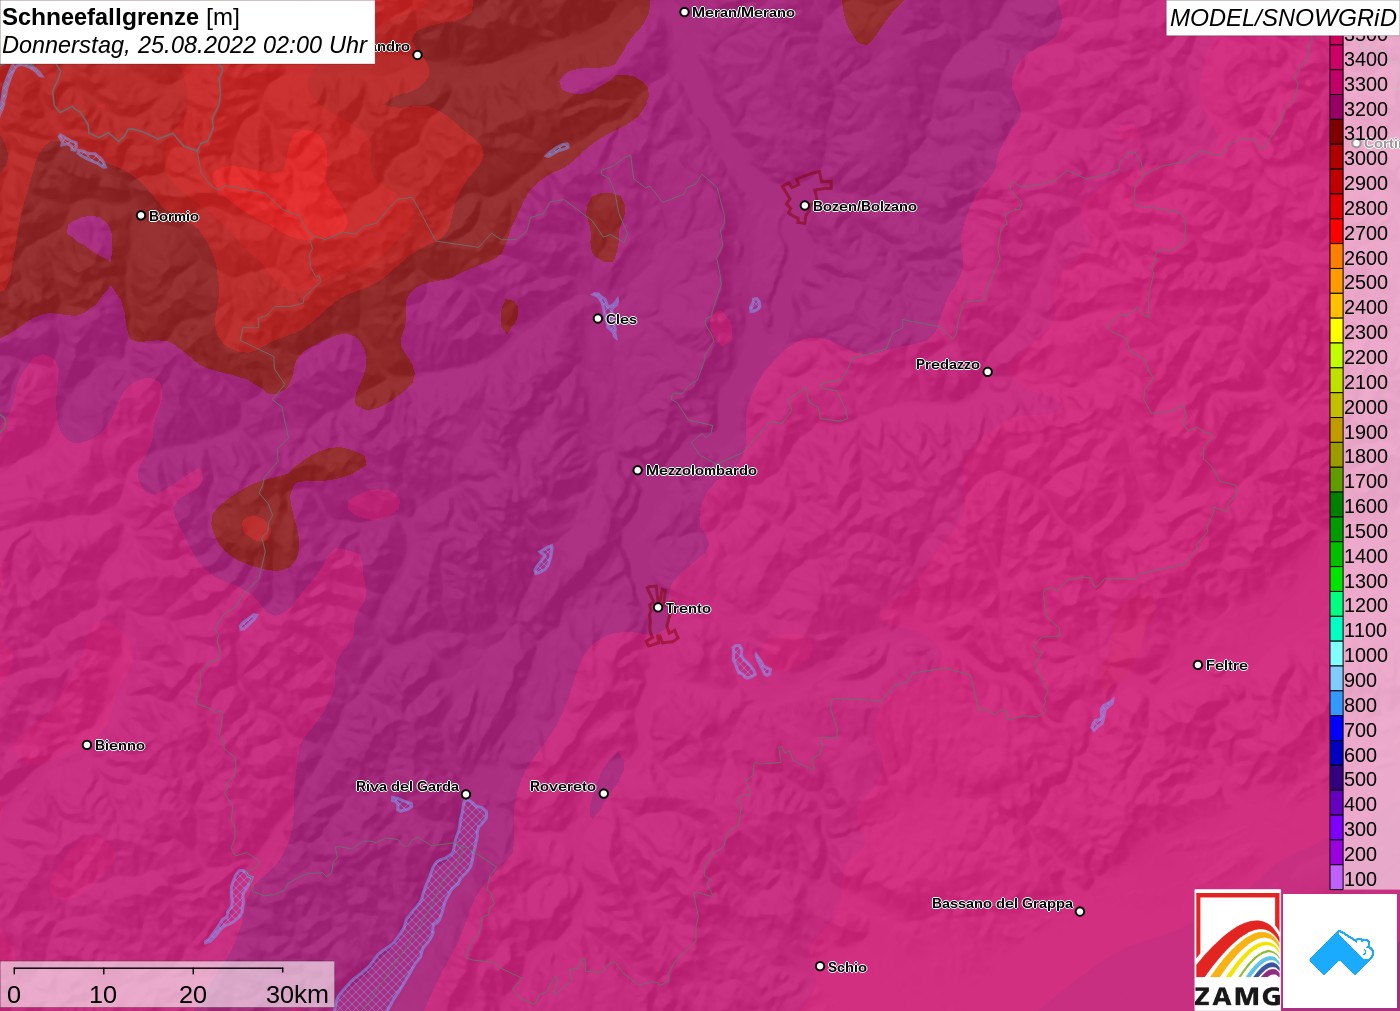Click the 30km distance scale bar

tap(148, 970)
